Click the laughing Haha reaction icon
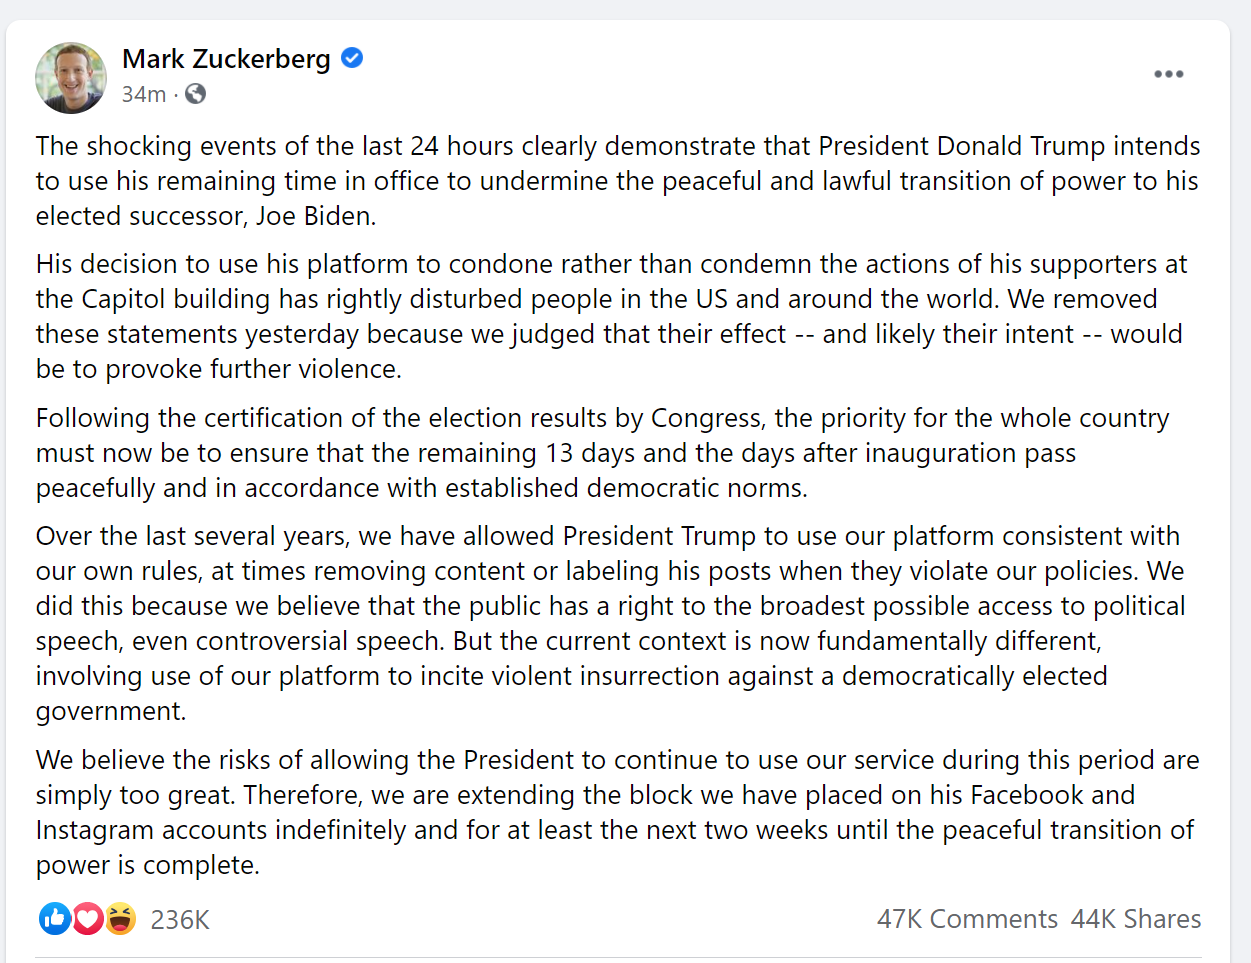Image resolution: width=1251 pixels, height=963 pixels. point(120,918)
